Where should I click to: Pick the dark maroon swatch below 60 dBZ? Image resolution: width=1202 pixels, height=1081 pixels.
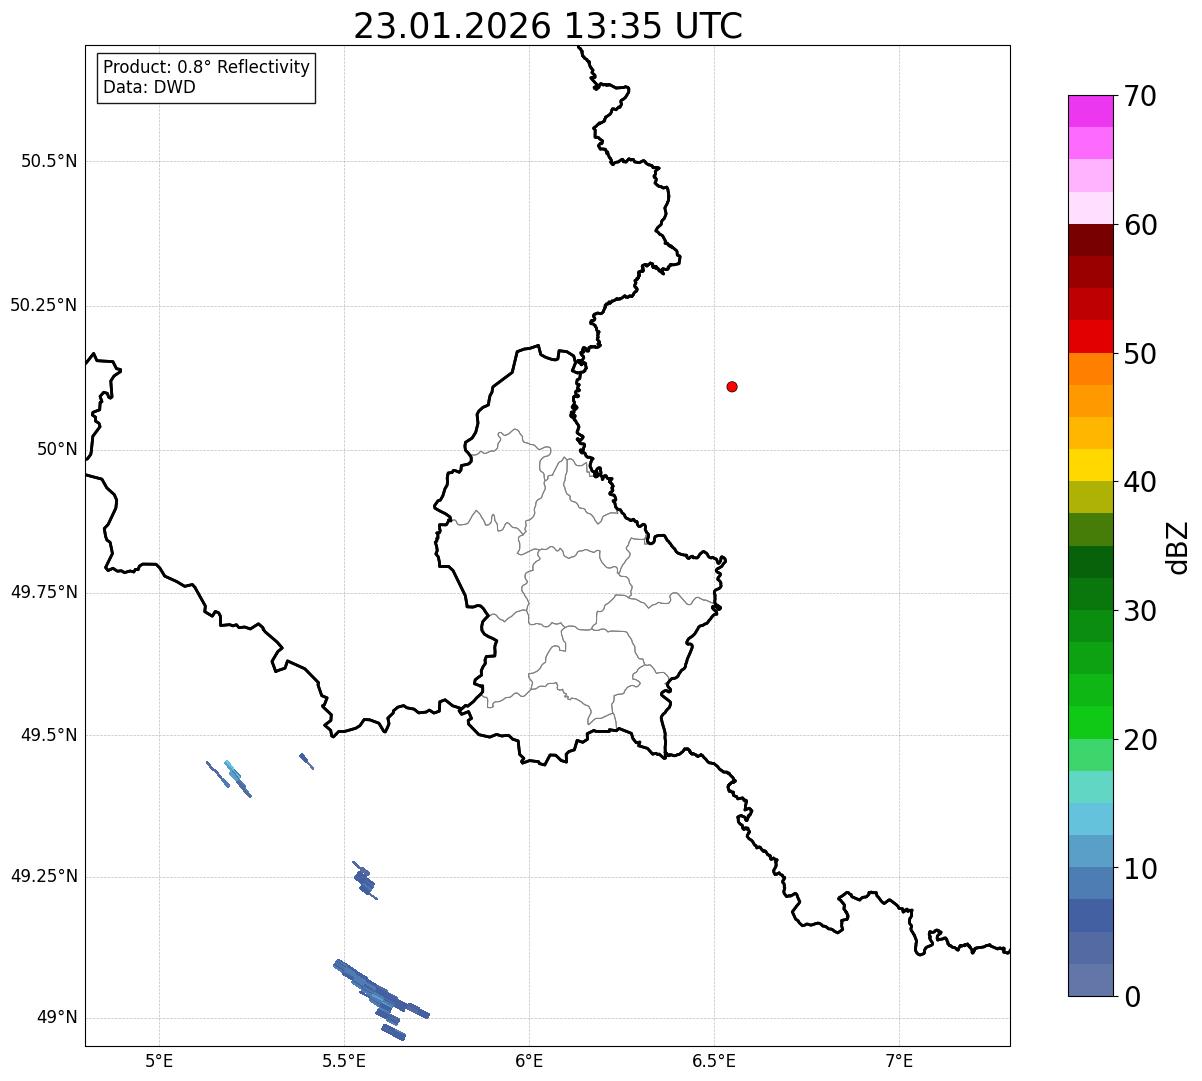click(x=1090, y=240)
